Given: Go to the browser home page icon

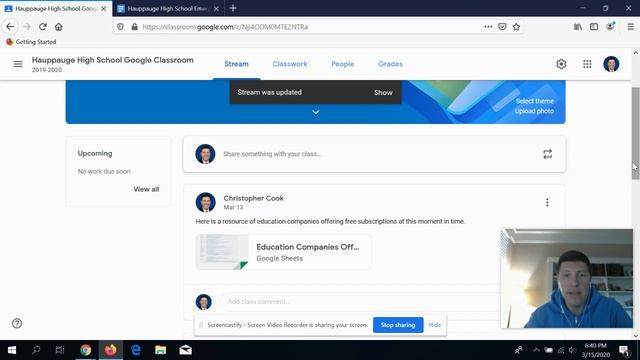Looking at the screenshot, I should (x=59, y=27).
